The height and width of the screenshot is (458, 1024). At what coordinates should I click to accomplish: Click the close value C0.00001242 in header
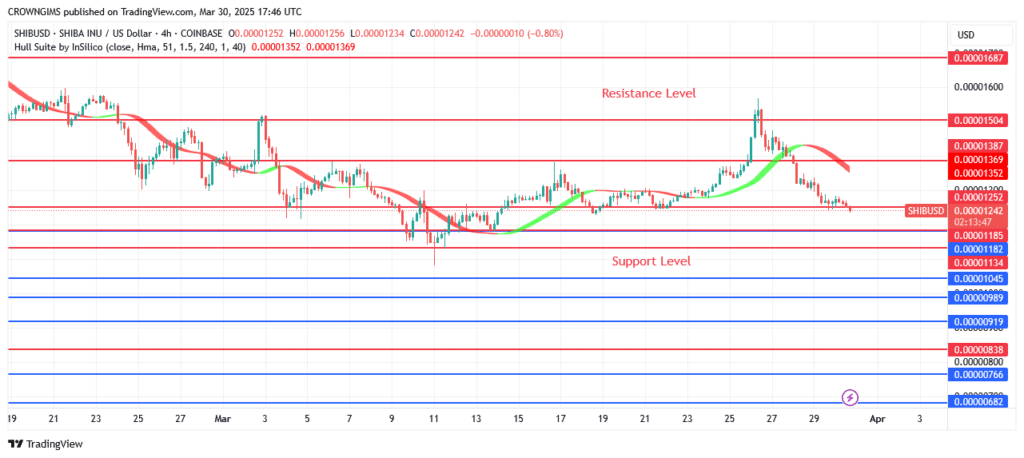click(x=437, y=33)
